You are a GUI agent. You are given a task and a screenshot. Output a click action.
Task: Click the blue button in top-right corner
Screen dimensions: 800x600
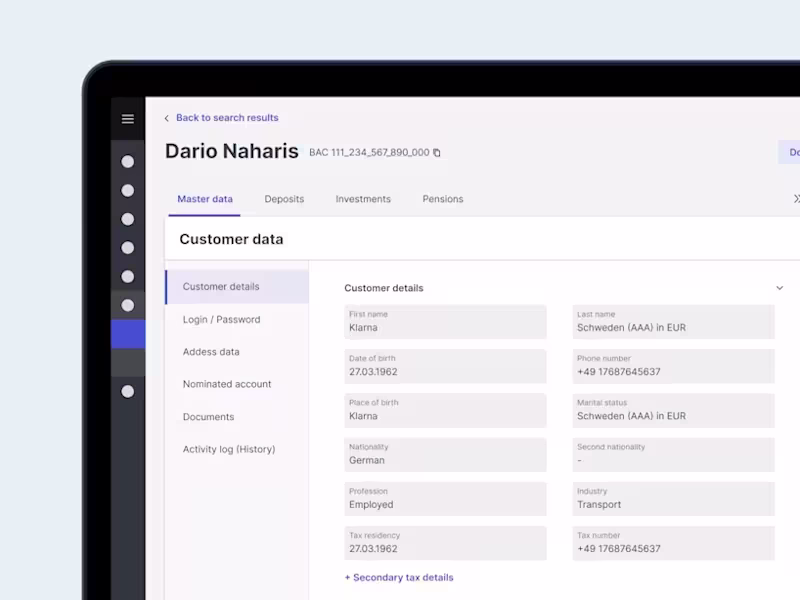coord(792,152)
